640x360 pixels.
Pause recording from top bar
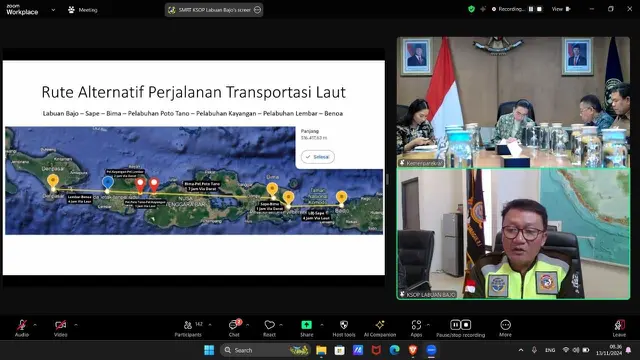point(531,9)
